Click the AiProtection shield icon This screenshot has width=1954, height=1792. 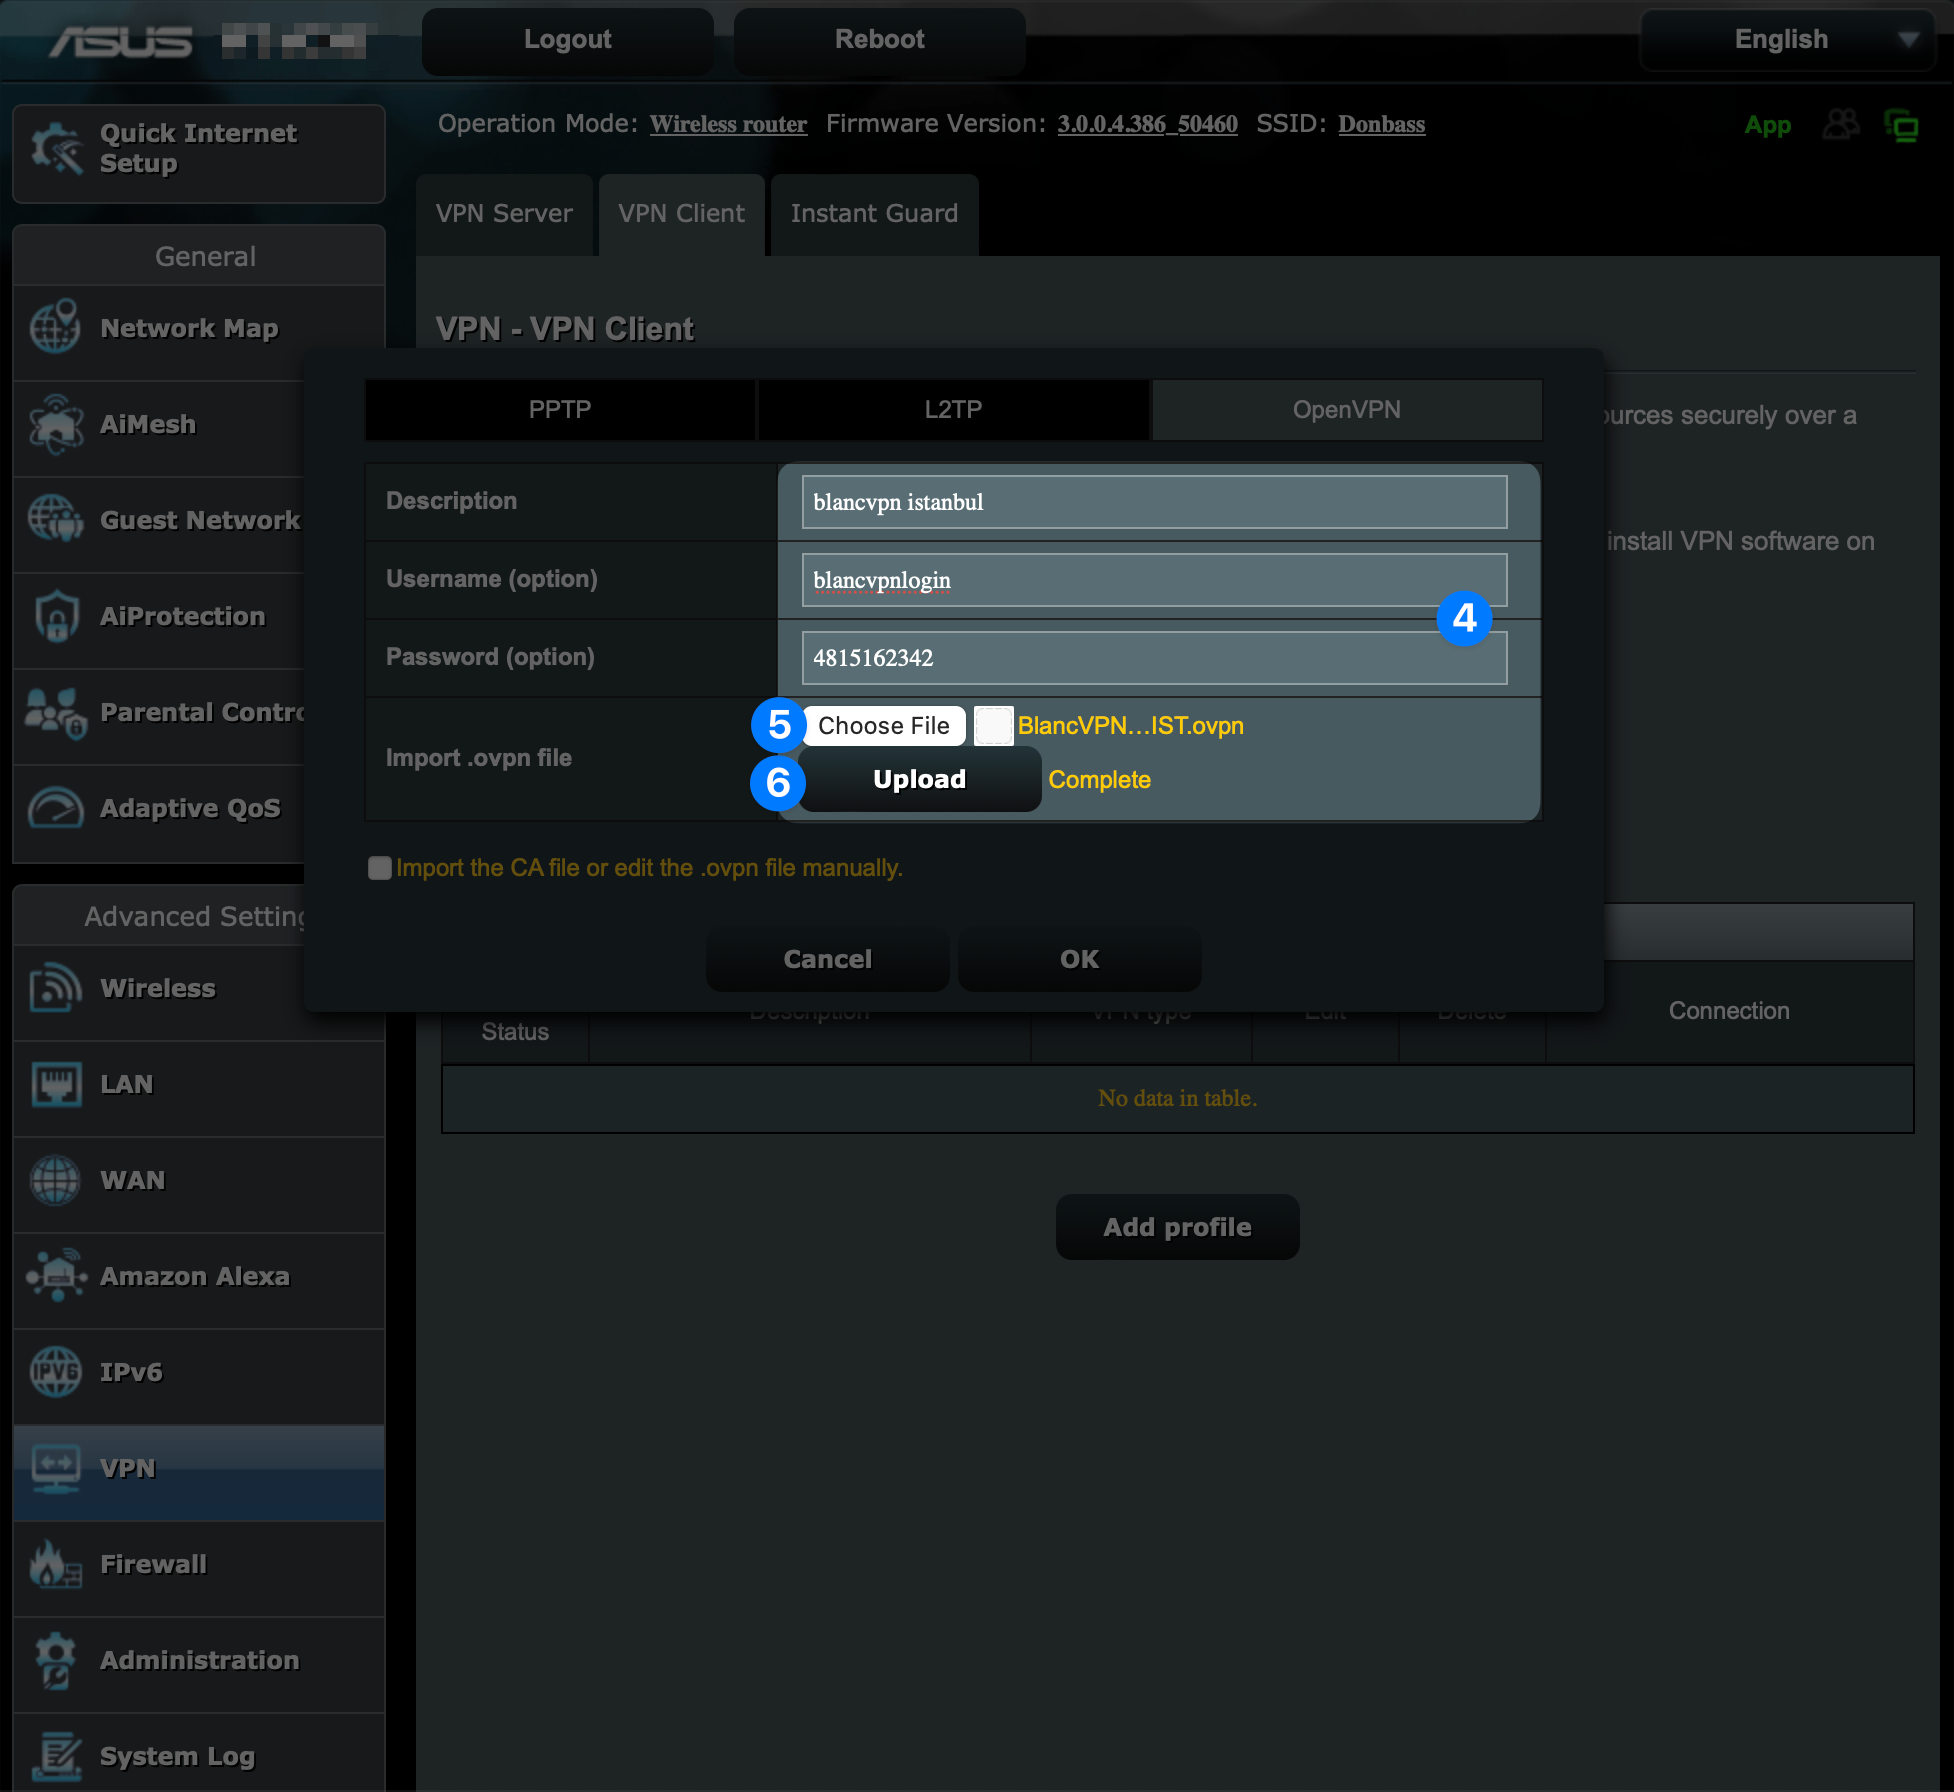point(55,616)
